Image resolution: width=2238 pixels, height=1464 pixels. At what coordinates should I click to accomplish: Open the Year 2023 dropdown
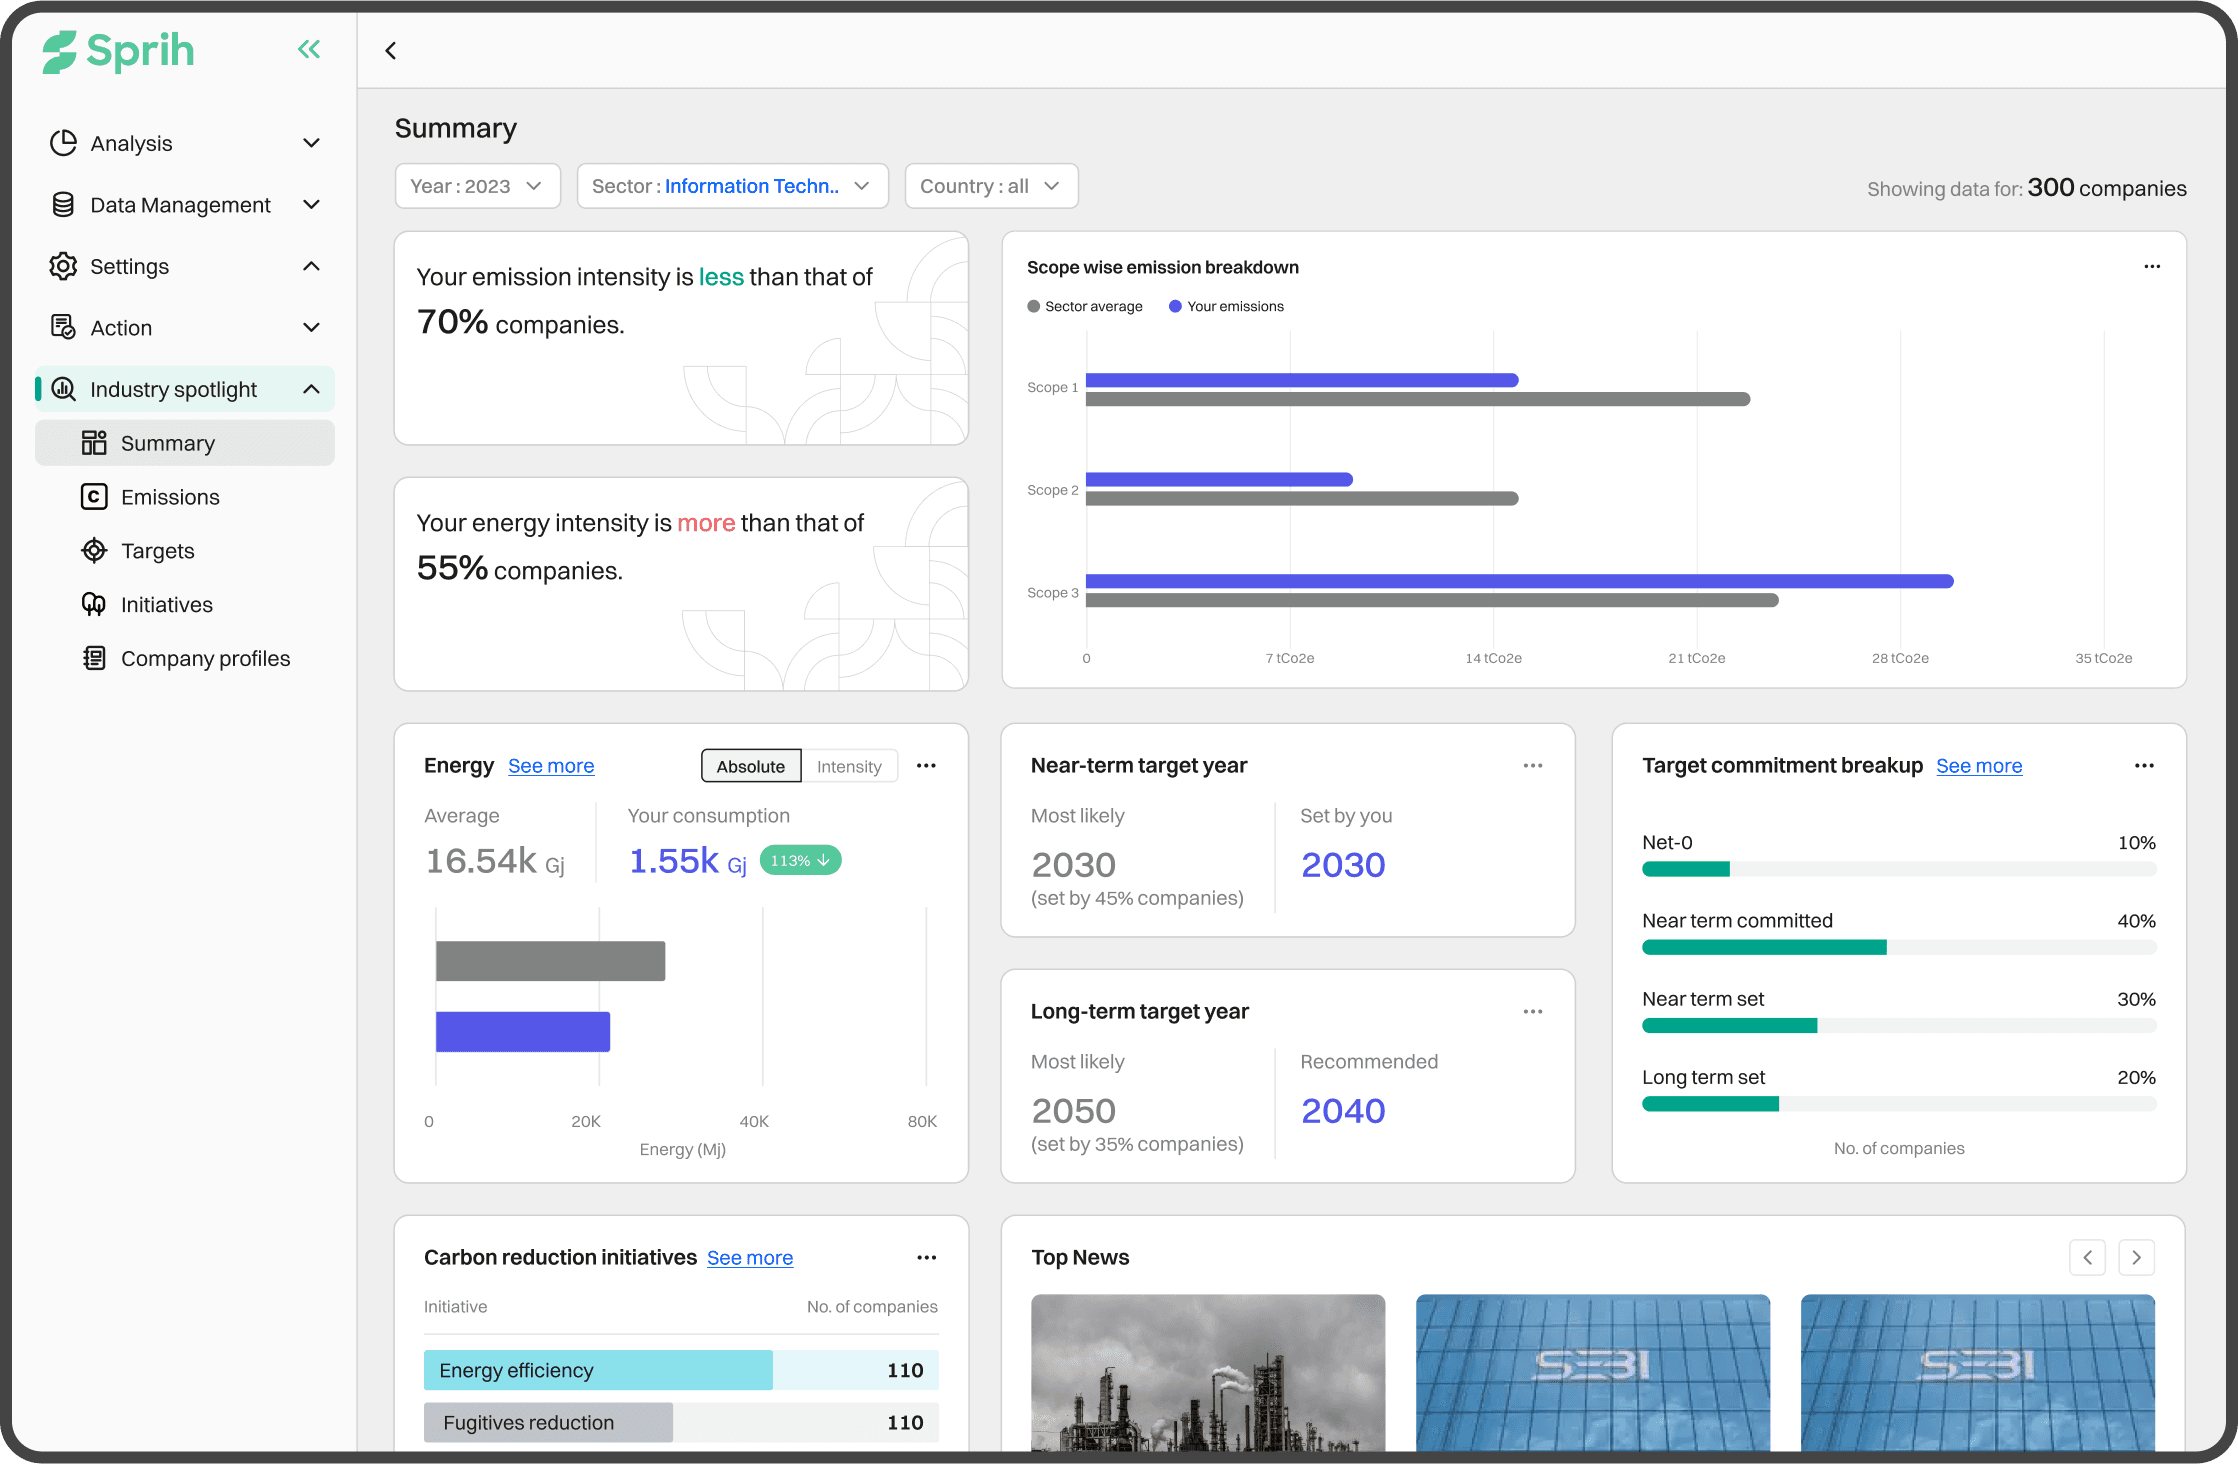tap(477, 187)
